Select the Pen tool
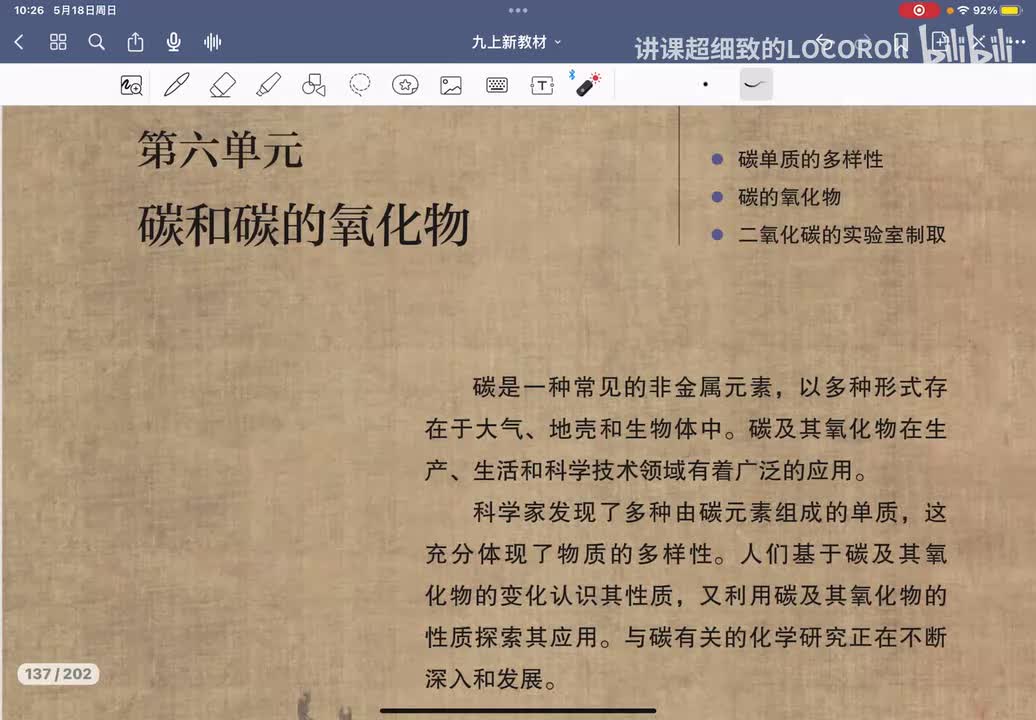Image resolution: width=1036 pixels, height=720 pixels. coord(176,85)
